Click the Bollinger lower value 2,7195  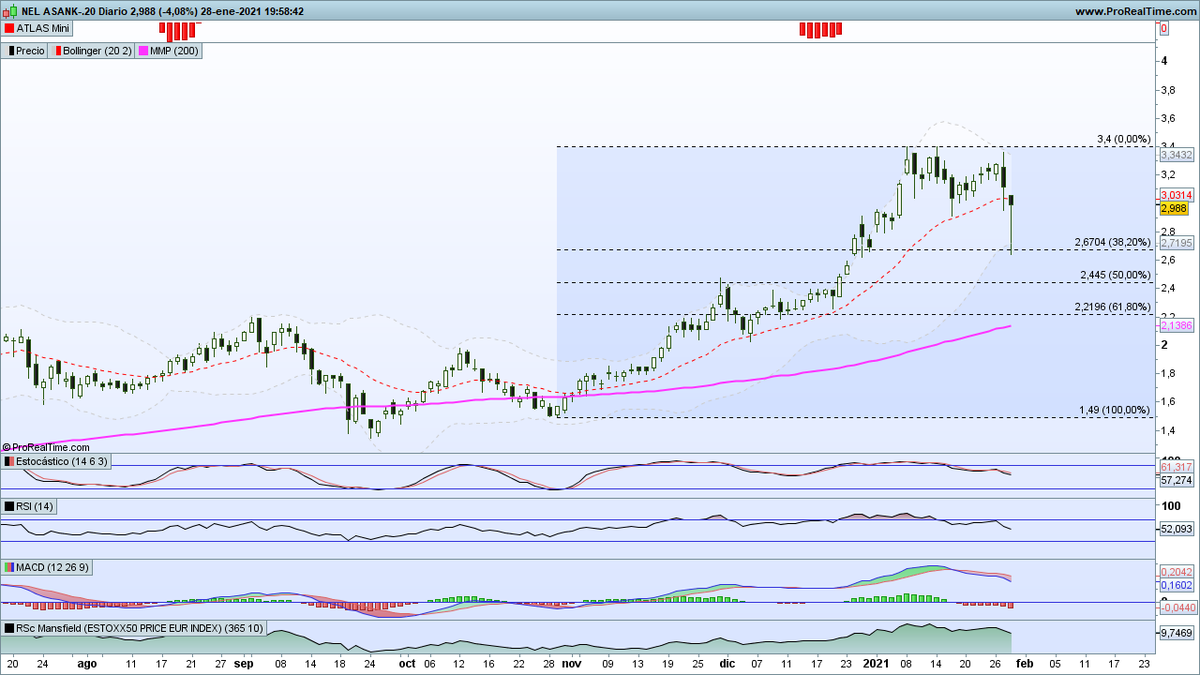tap(1177, 243)
